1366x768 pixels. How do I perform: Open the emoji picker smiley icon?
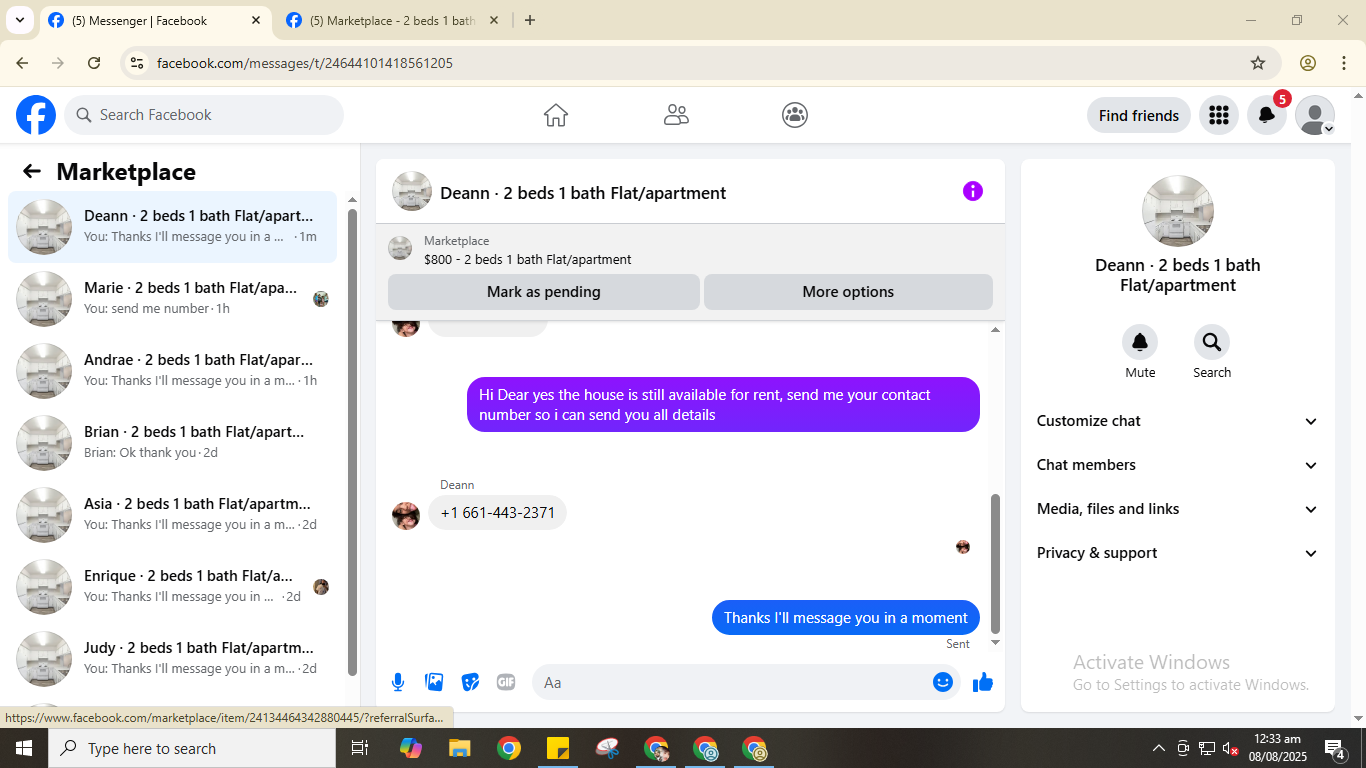point(943,682)
